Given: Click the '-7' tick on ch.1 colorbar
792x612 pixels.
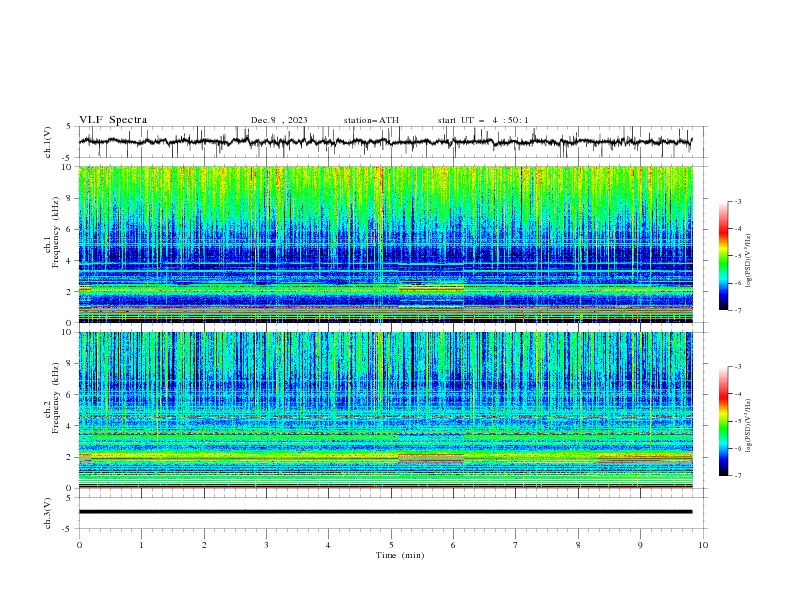Looking at the screenshot, I should pyautogui.click(x=737, y=310).
